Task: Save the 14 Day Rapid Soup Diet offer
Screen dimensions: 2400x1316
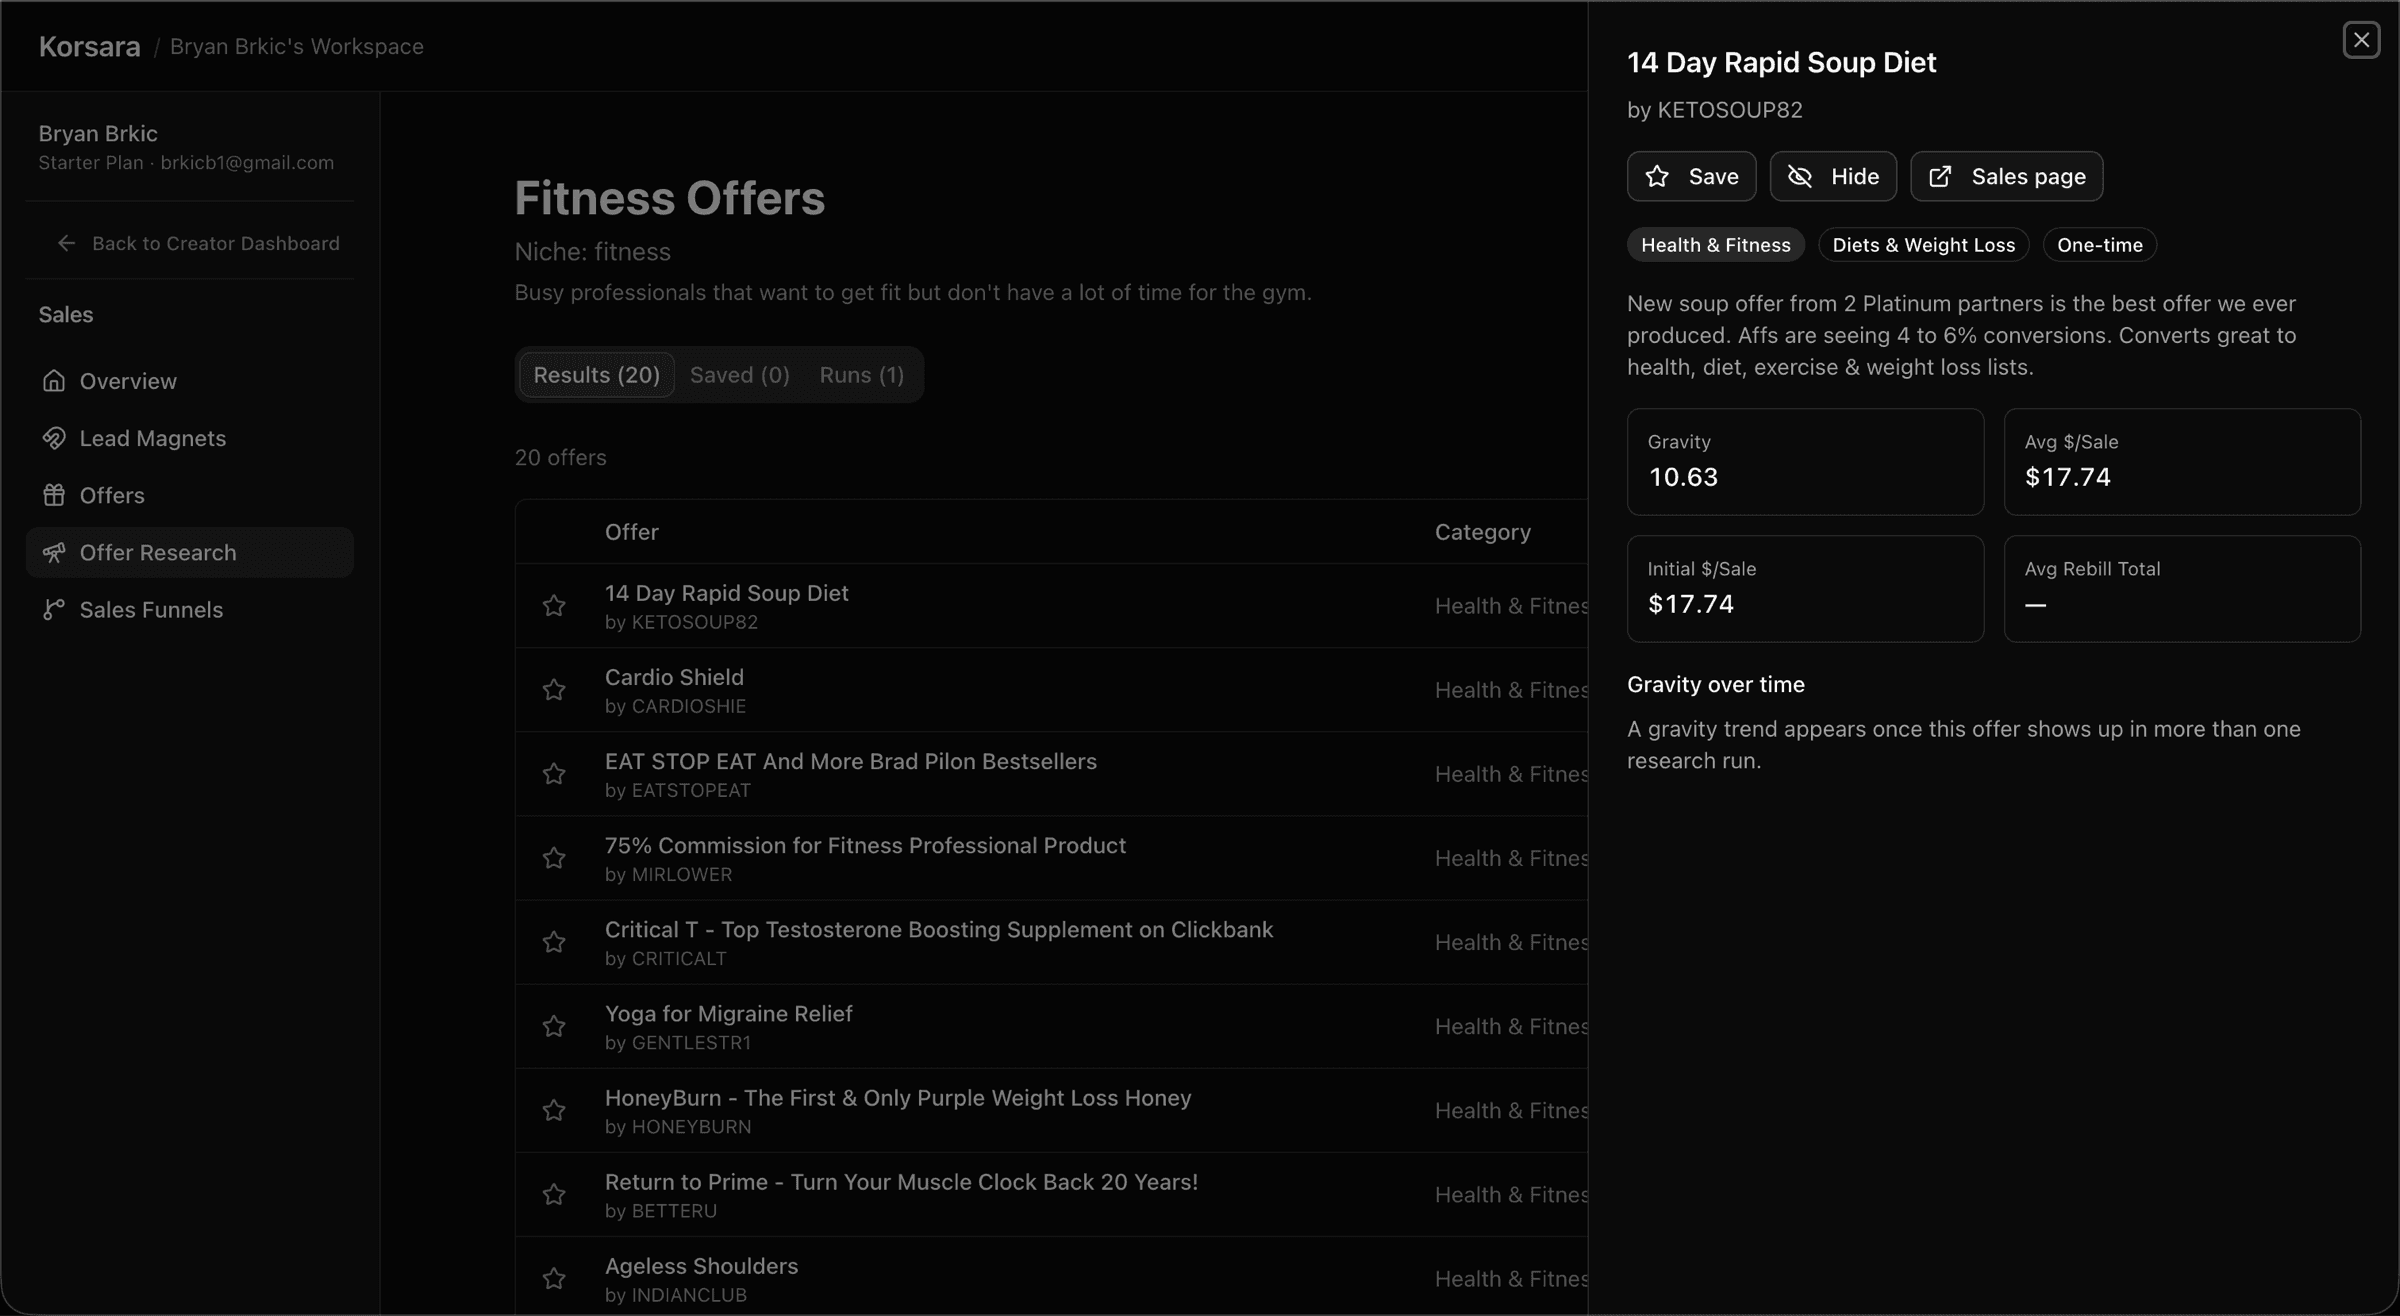Action: point(1691,176)
